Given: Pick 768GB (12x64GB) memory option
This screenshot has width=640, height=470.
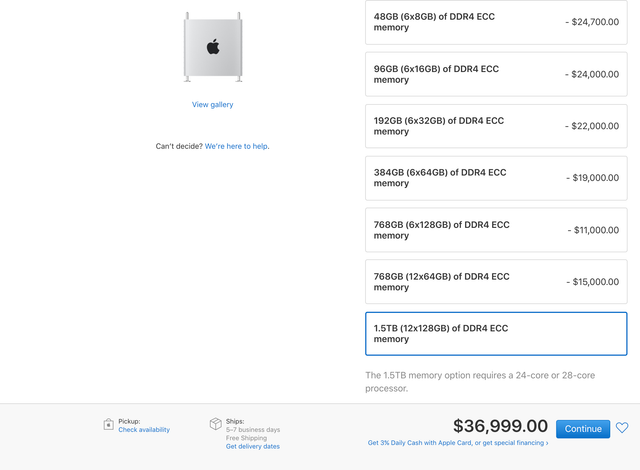Looking at the screenshot, I should click(x=496, y=282).
